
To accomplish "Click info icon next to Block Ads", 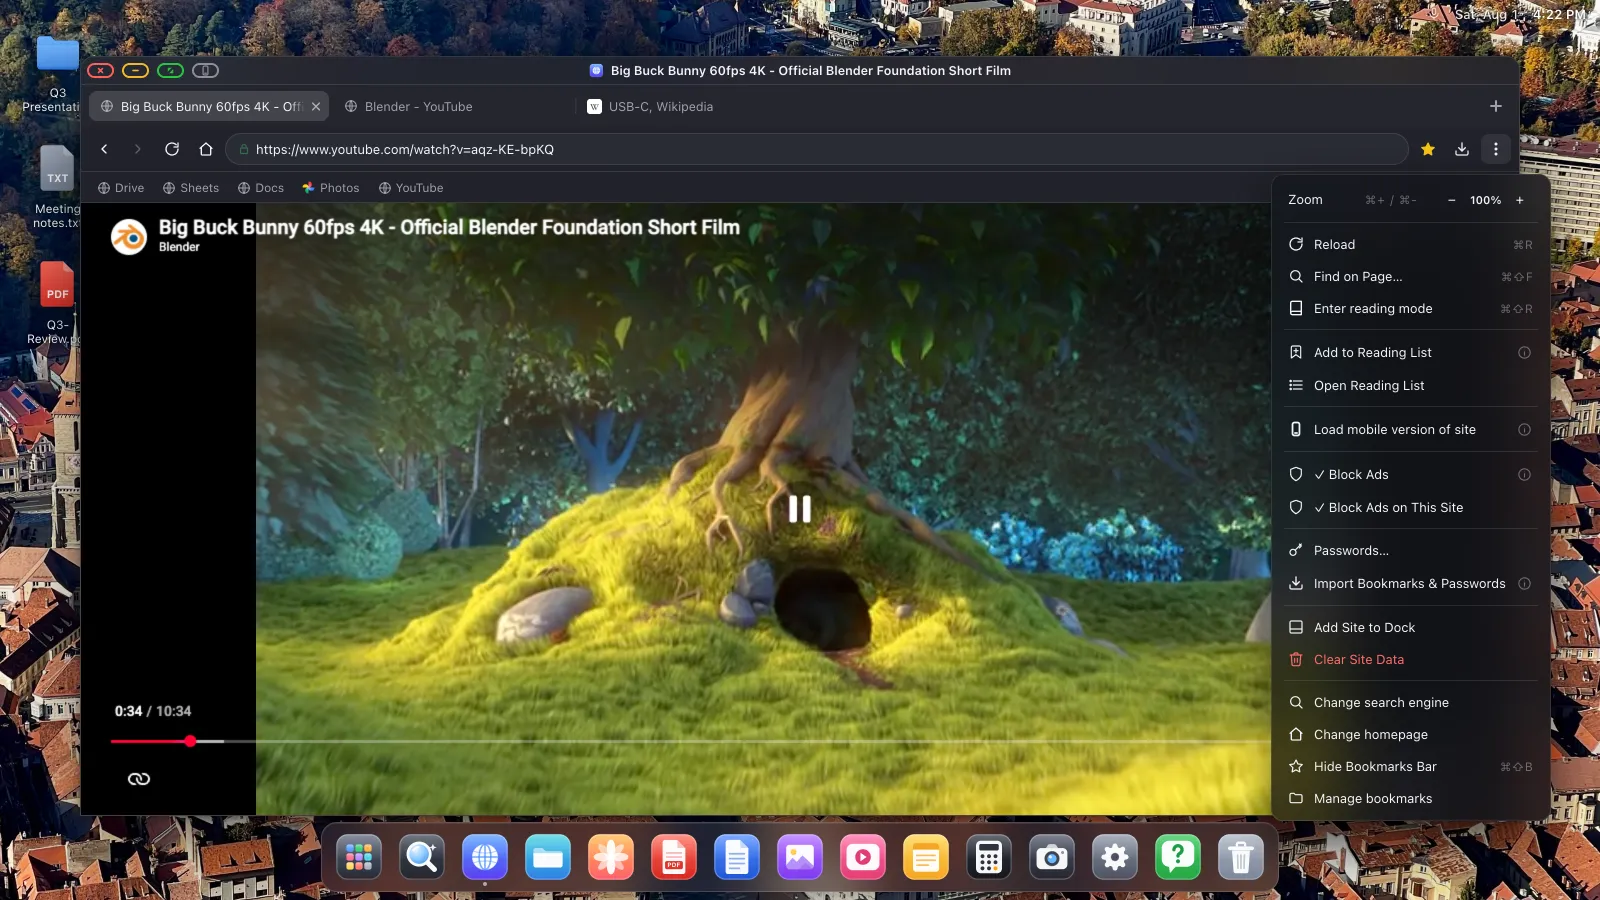I will pos(1525,474).
